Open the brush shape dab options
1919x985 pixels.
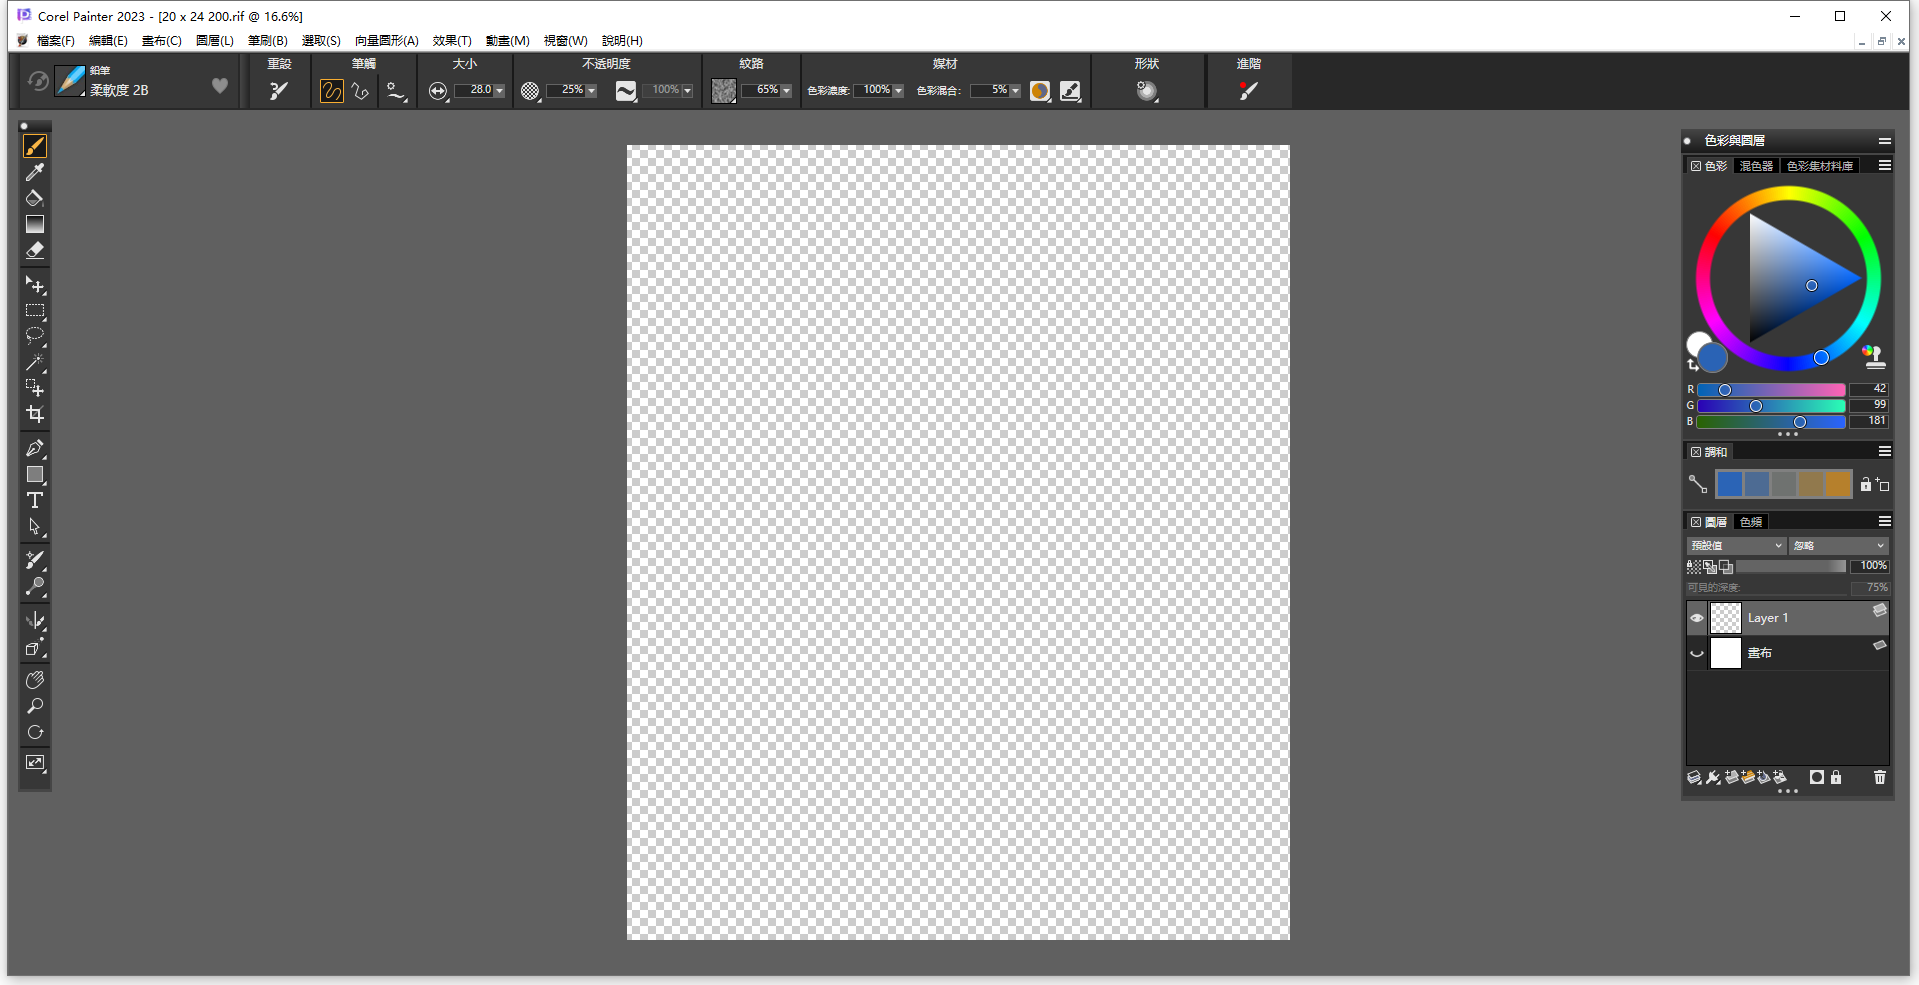[x=1147, y=90]
